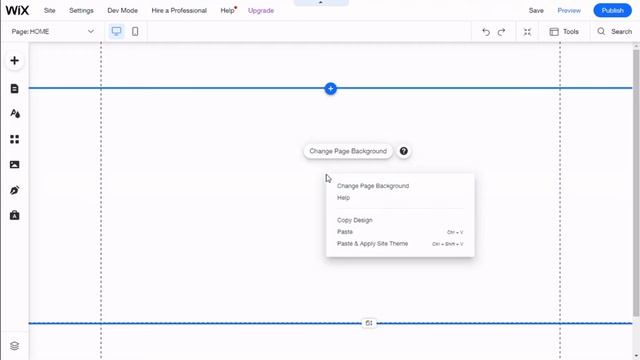
Task: Open the Settings menu
Action: point(81,11)
